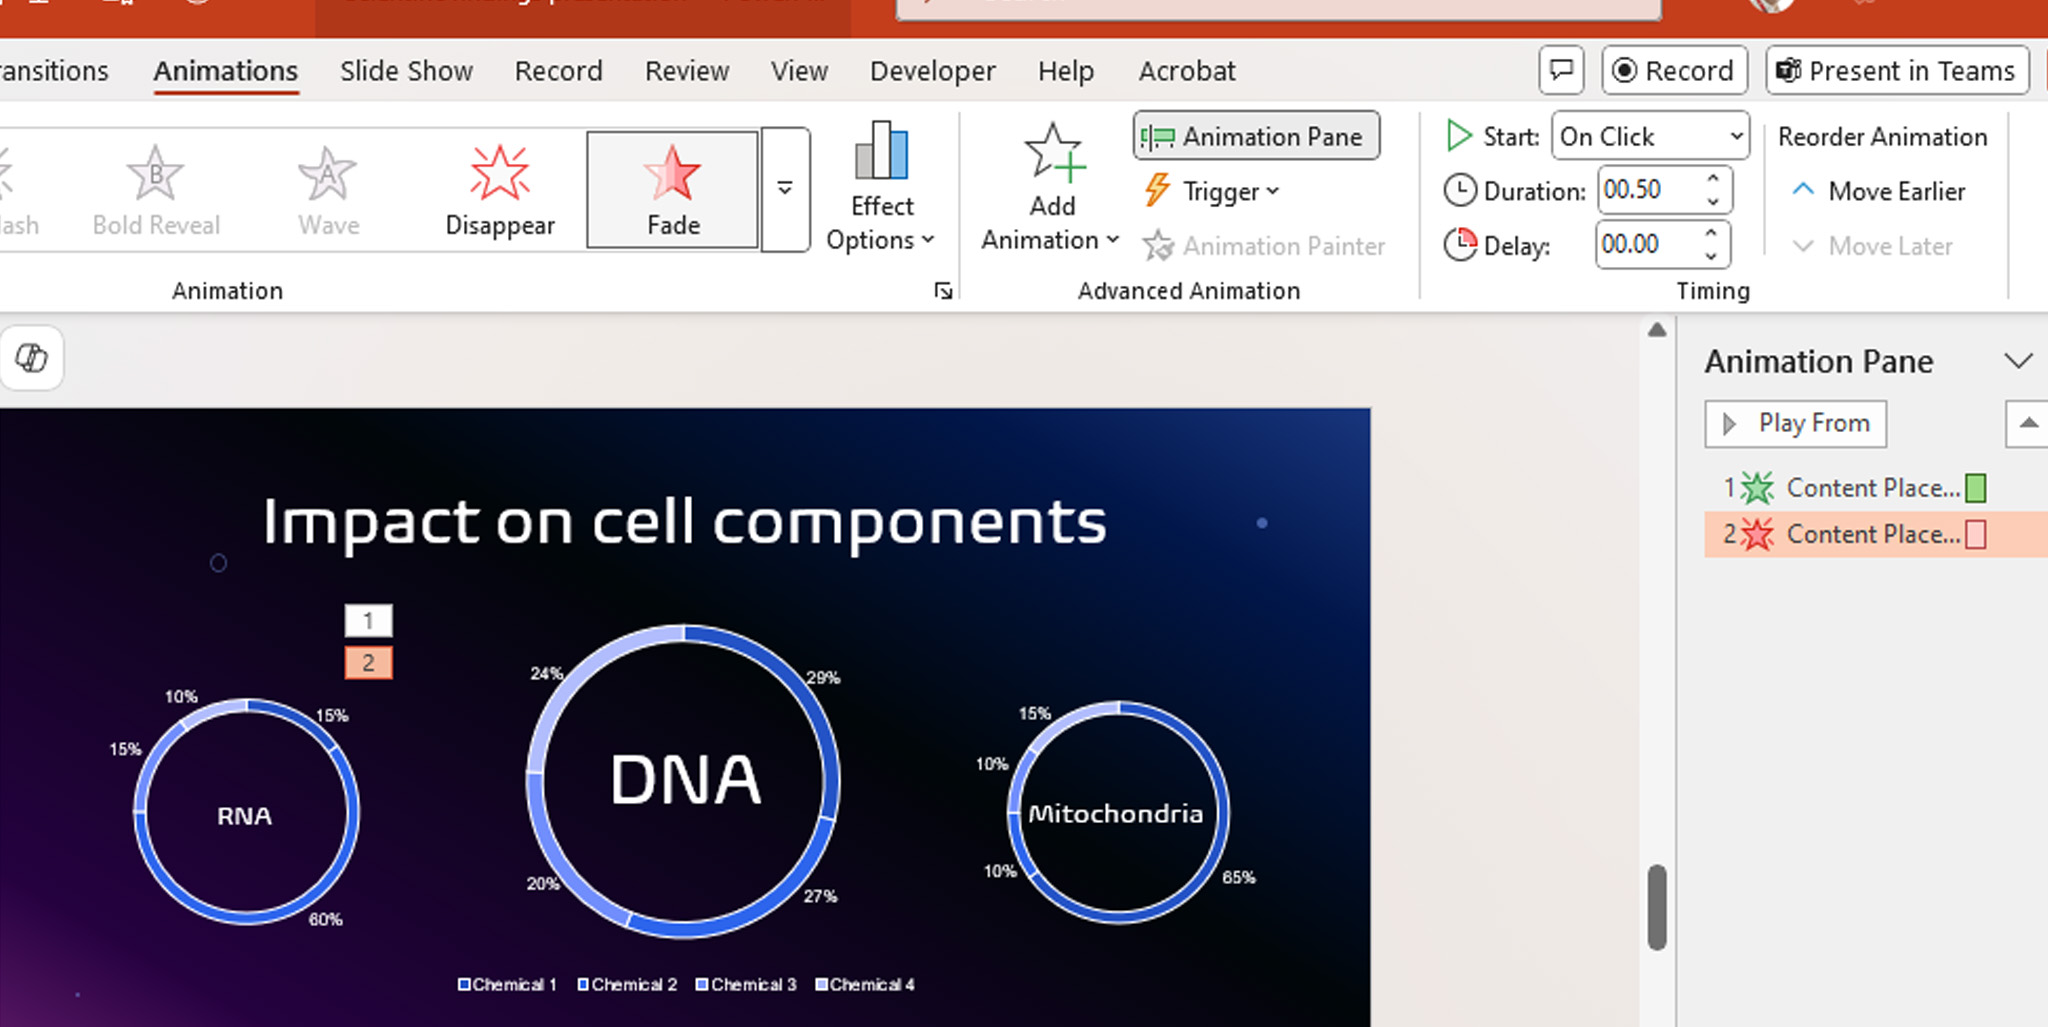The height and width of the screenshot is (1027, 2048).
Task: Click the slide scrollbar up arrow
Action: (1657, 330)
